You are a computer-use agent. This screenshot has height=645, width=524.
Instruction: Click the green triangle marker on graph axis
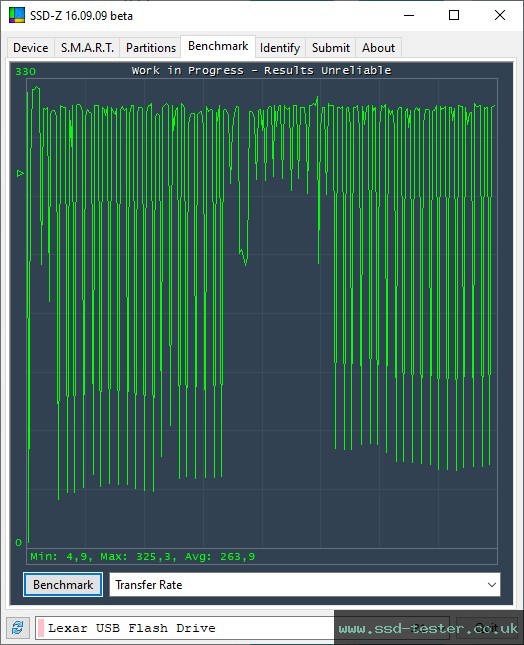(20, 173)
